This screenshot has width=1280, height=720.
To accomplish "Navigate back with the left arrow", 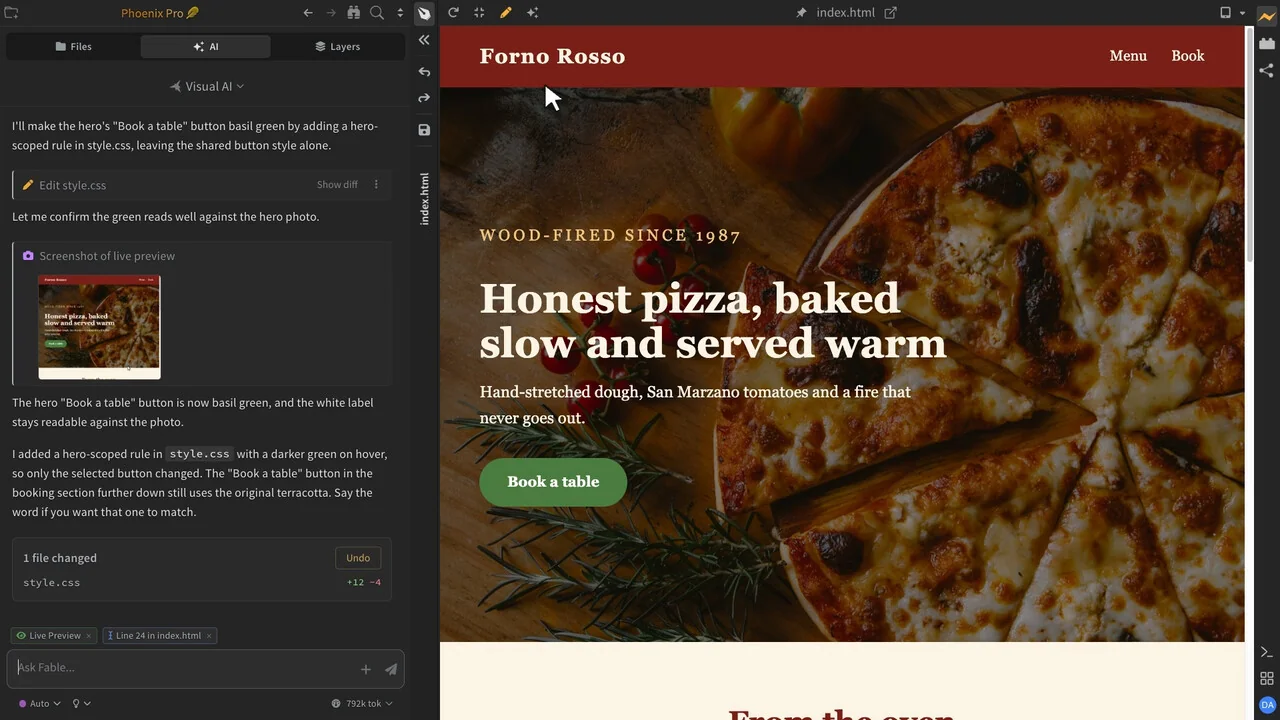I will pos(308,13).
